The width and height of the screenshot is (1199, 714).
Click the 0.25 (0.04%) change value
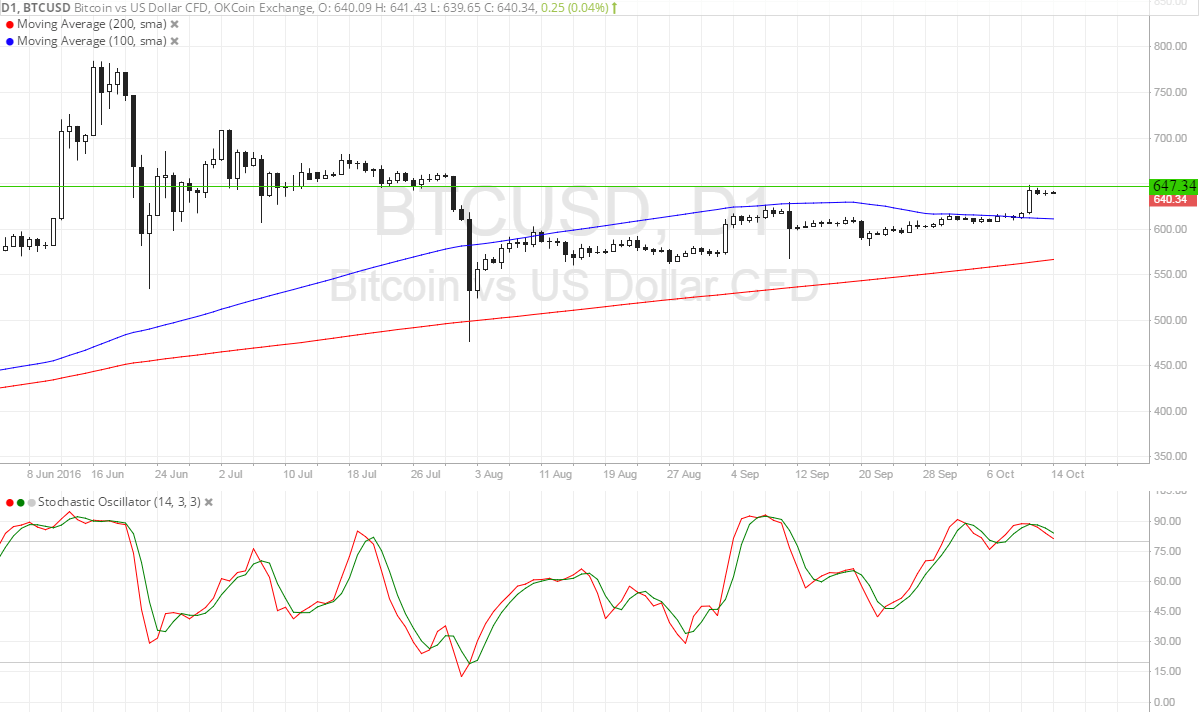point(574,8)
